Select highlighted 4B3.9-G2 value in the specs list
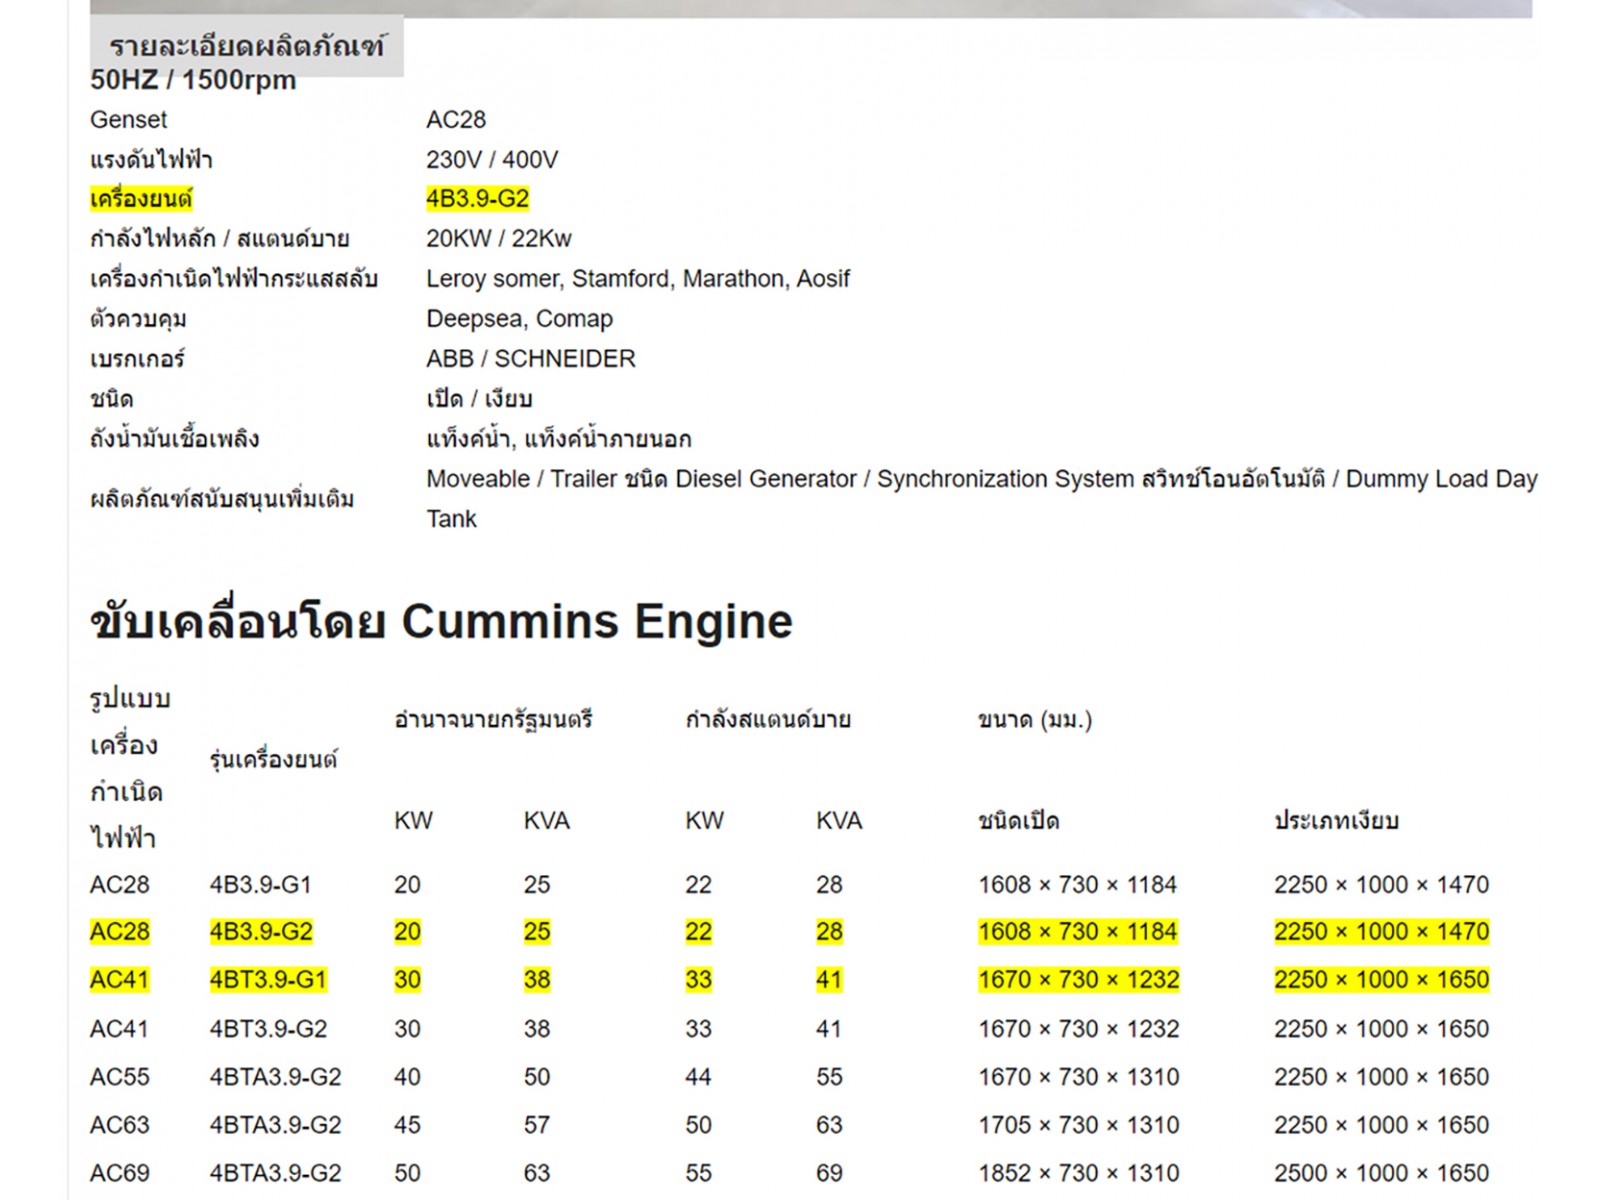Viewport: 1600px width, 1200px height. coord(477,199)
